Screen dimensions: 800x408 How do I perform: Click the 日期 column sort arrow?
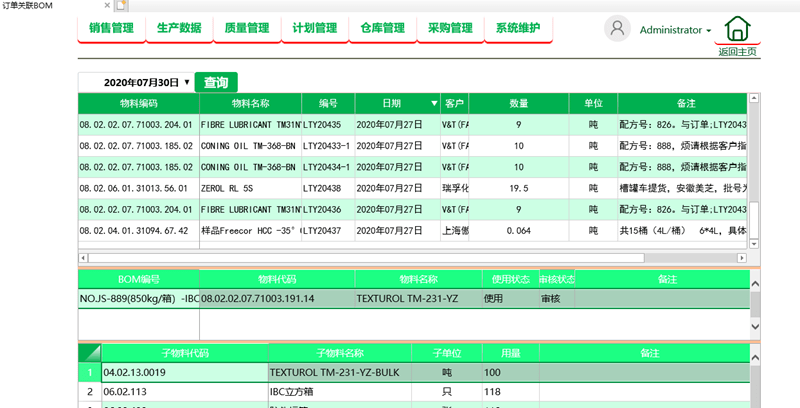434,104
